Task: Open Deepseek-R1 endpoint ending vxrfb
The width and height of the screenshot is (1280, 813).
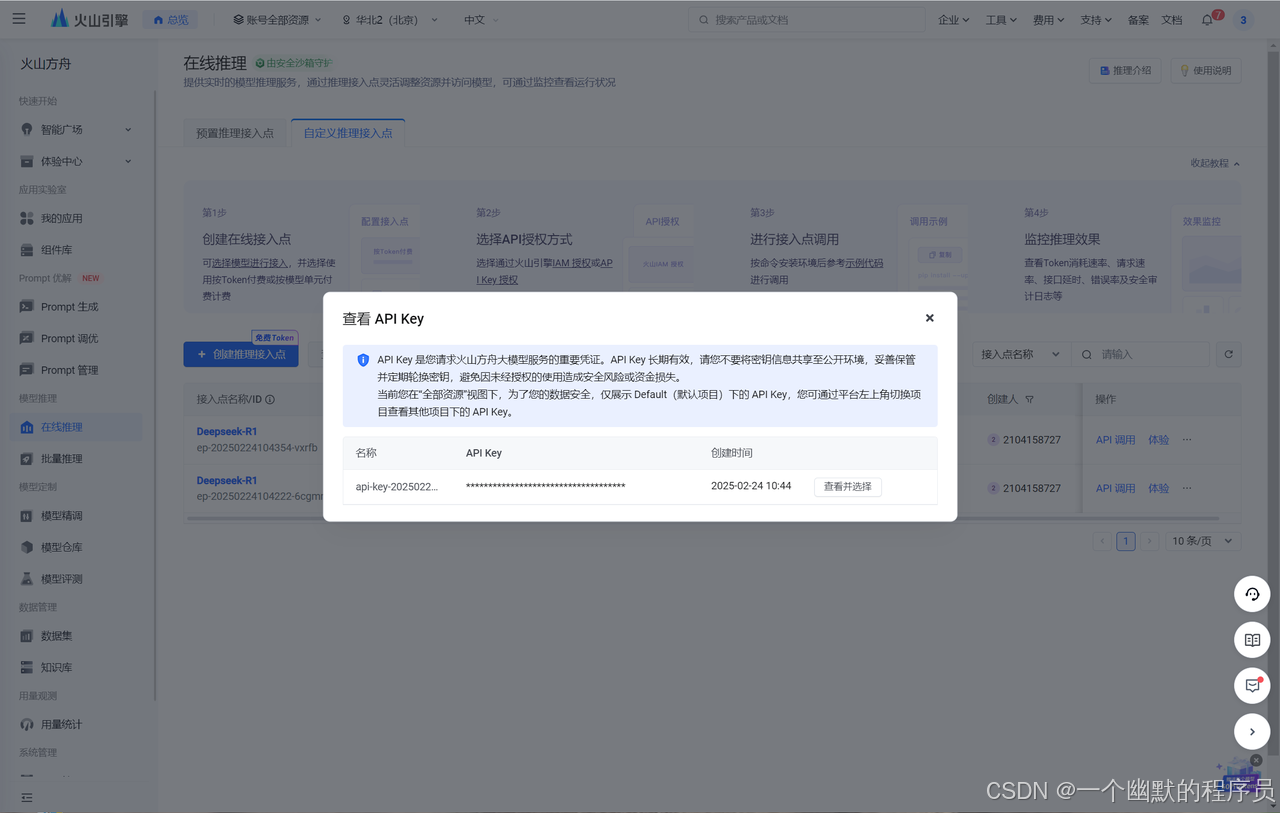Action: pyautogui.click(x=226, y=432)
